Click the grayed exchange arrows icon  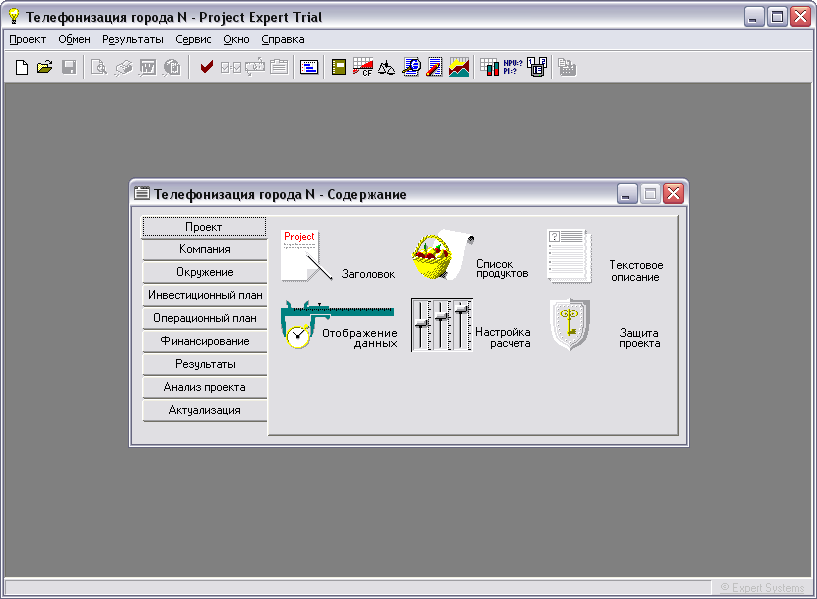255,67
